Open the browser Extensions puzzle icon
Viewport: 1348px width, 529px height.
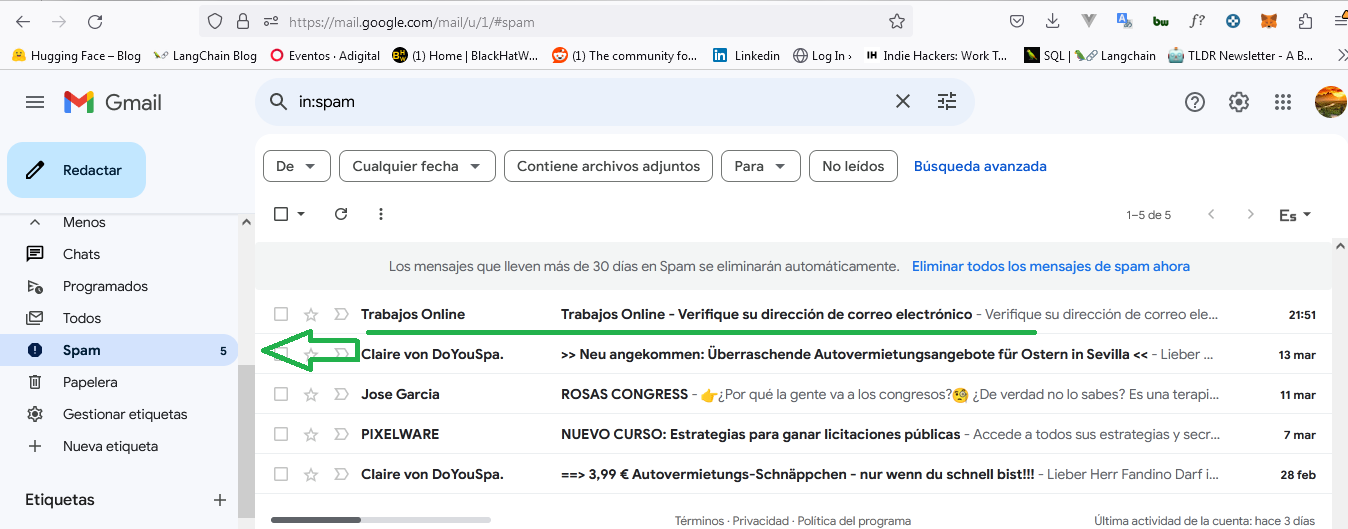click(x=1305, y=21)
